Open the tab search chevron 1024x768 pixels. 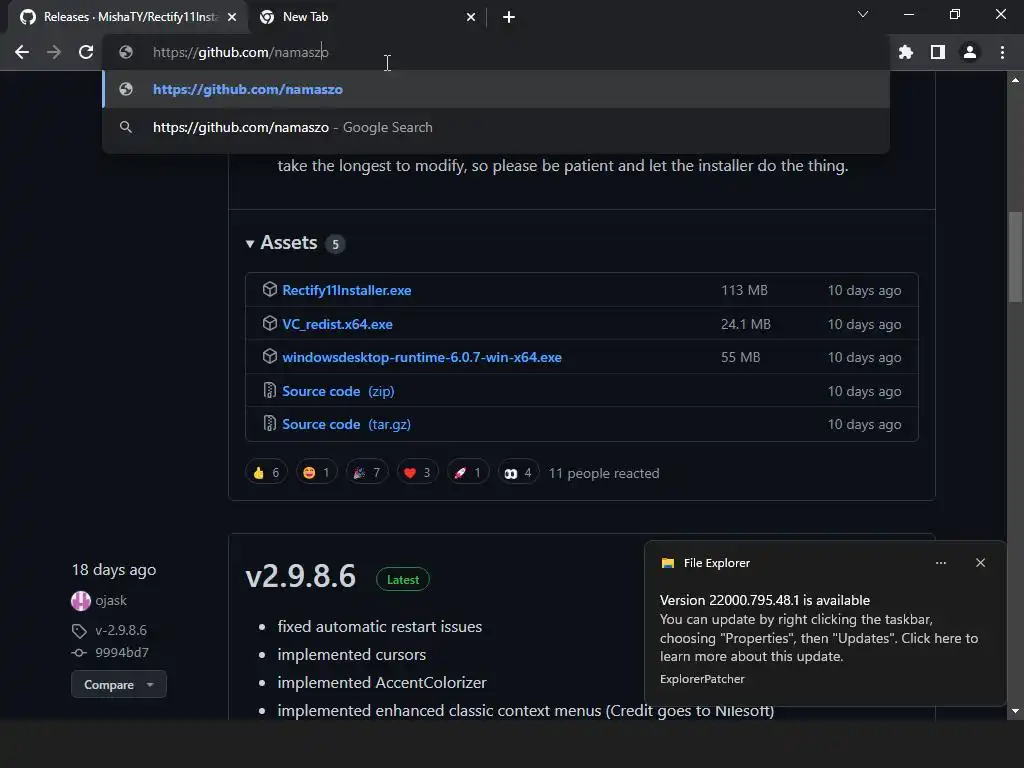tap(863, 14)
